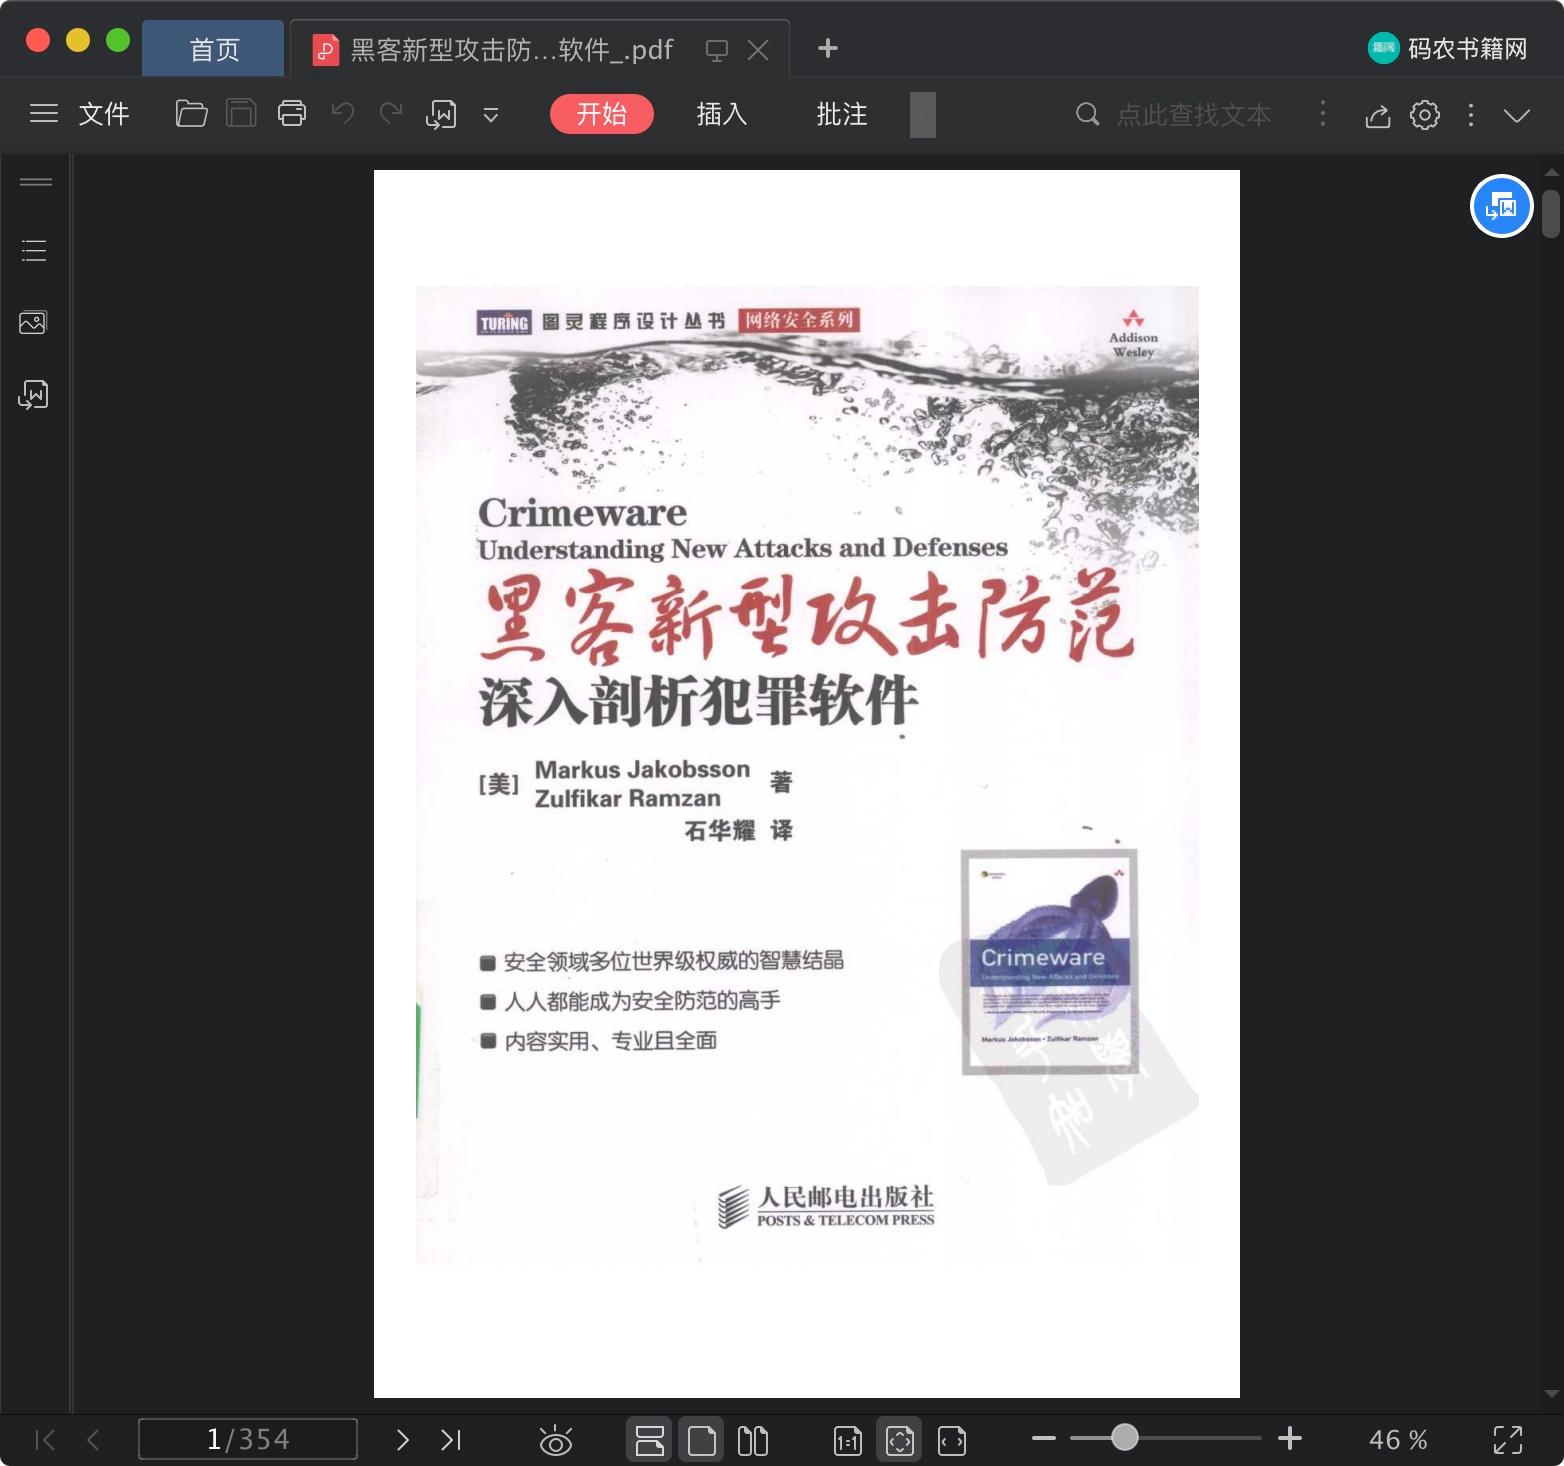The image size is (1564, 1466).
Task: Click the page number field 1/354
Action: tap(248, 1439)
